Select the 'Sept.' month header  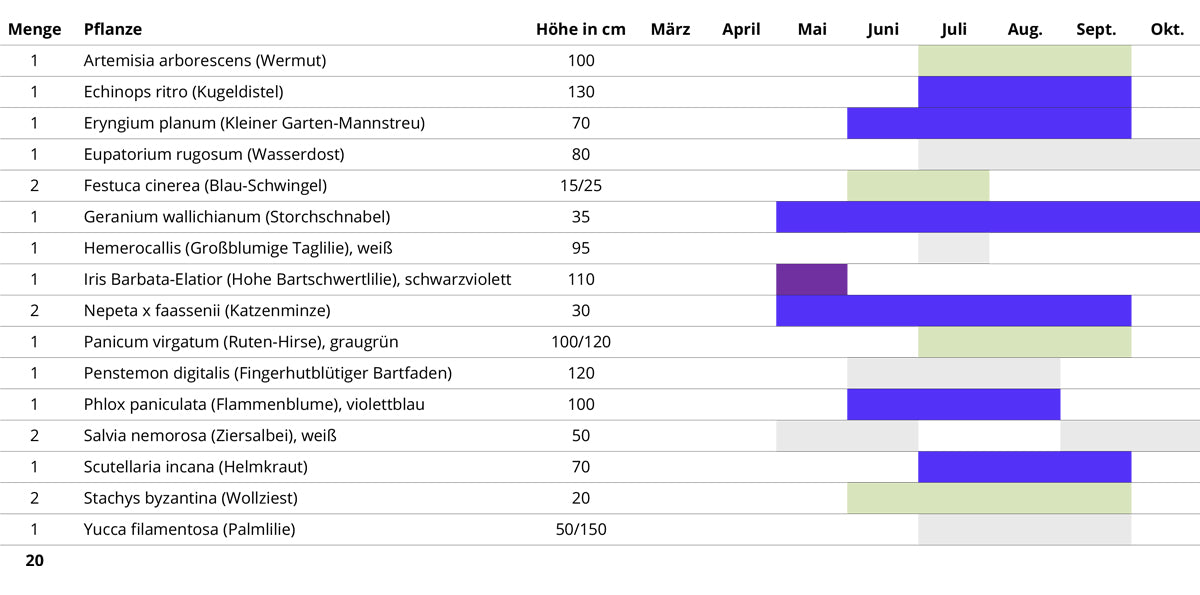click(1096, 29)
